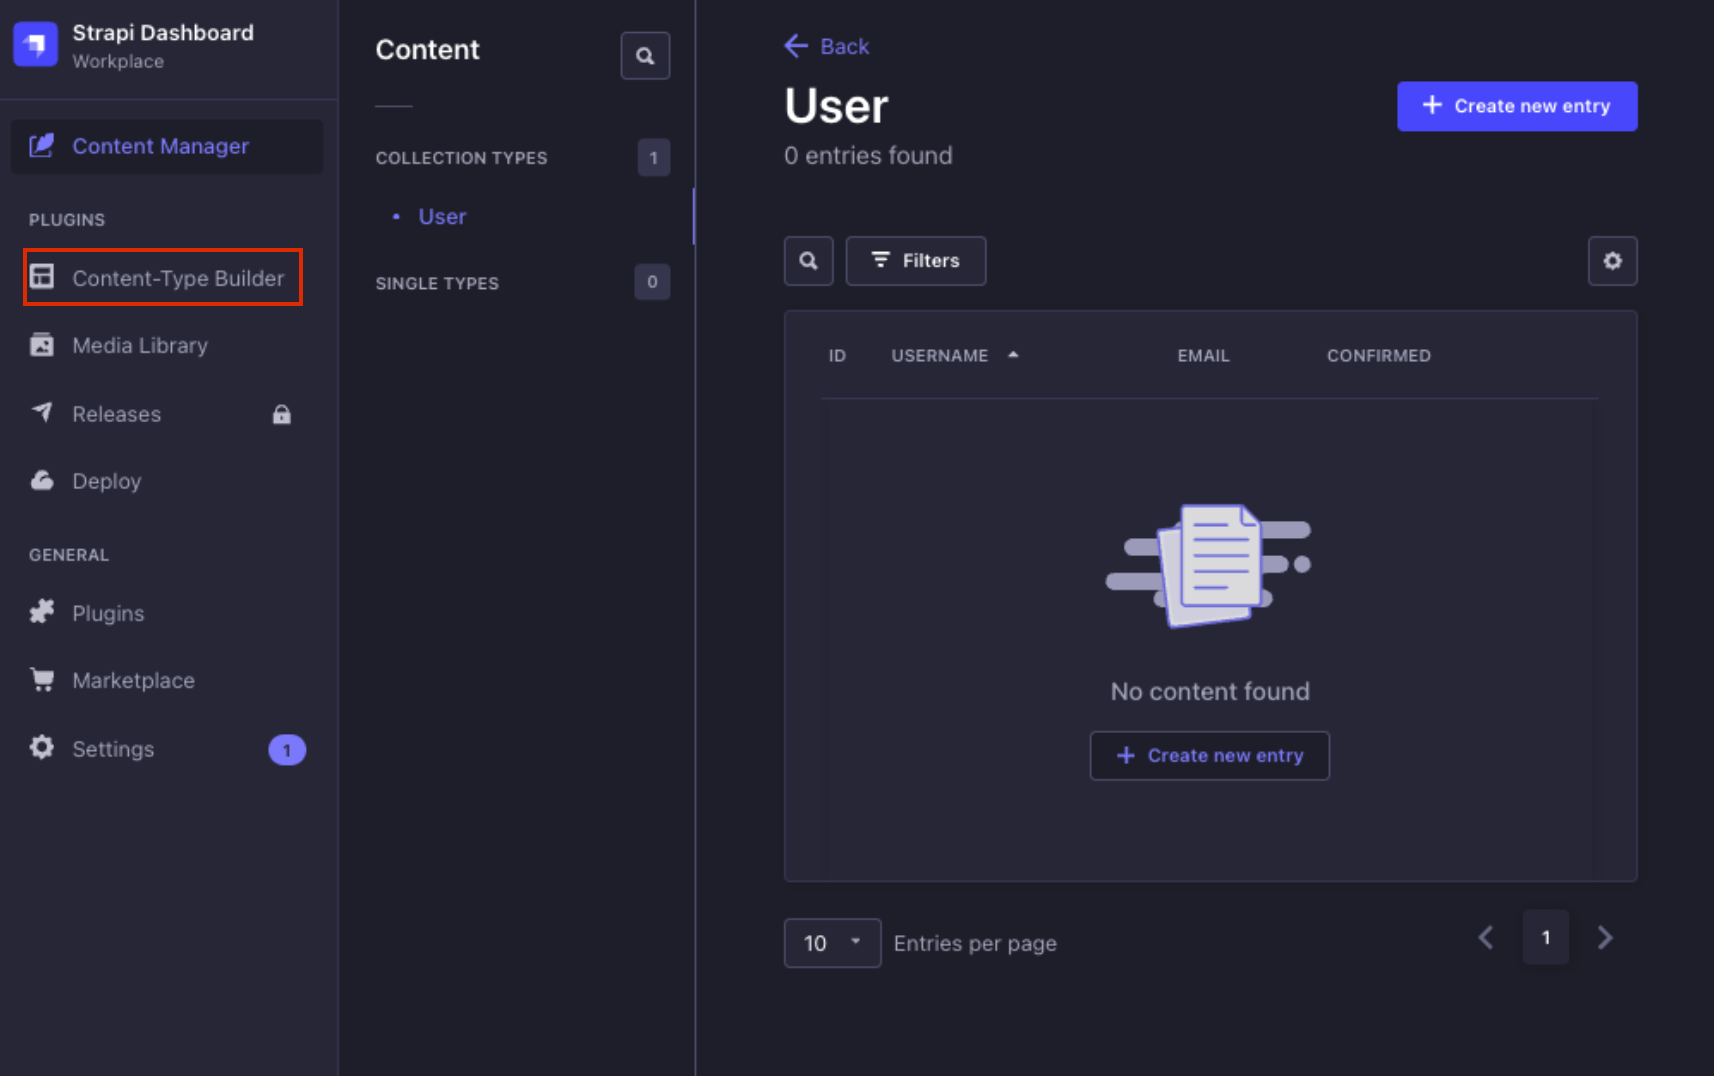This screenshot has width=1714, height=1076.
Task: Click the Strapi logo icon
Action: pos(36,45)
